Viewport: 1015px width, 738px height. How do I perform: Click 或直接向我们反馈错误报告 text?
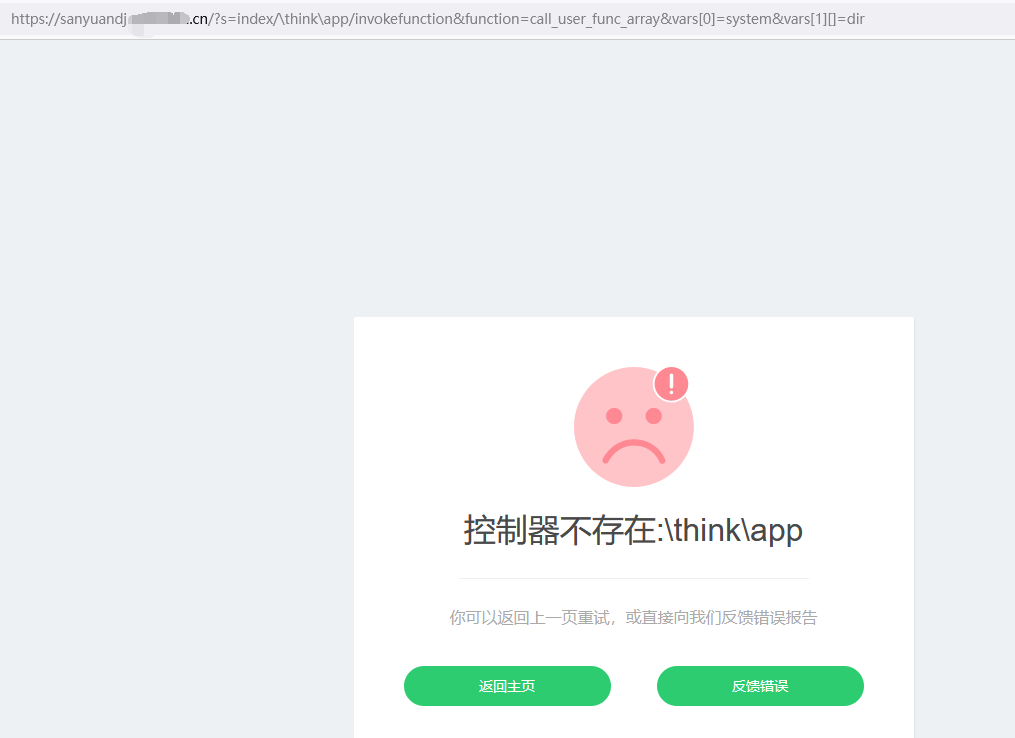tap(721, 618)
